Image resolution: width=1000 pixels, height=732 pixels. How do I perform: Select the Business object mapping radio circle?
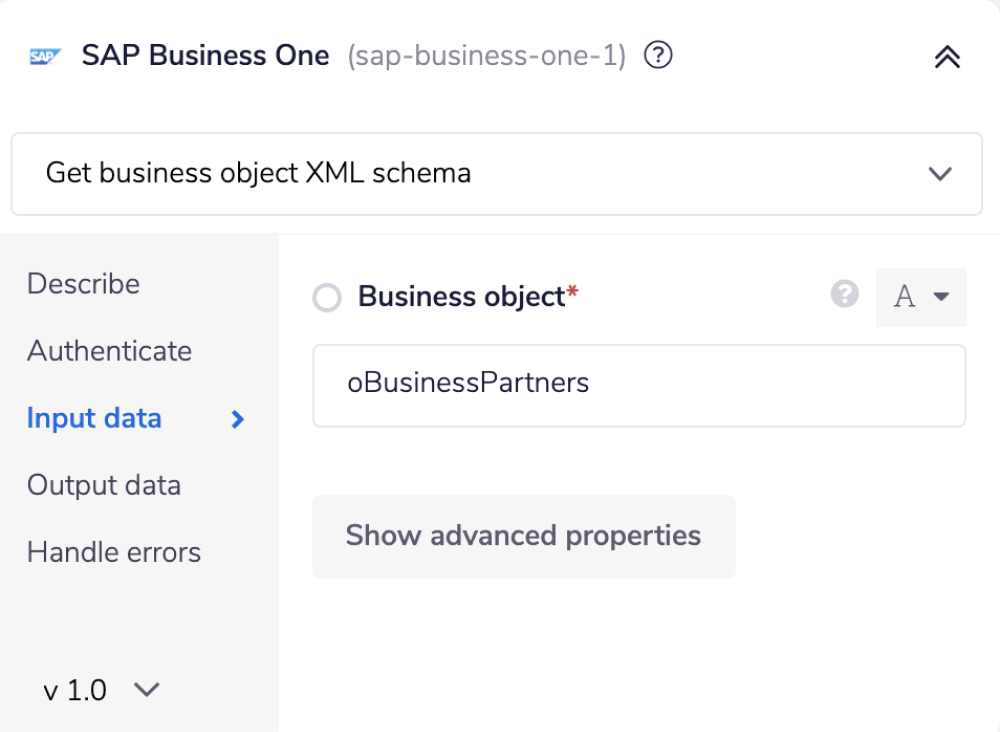coord(327,296)
